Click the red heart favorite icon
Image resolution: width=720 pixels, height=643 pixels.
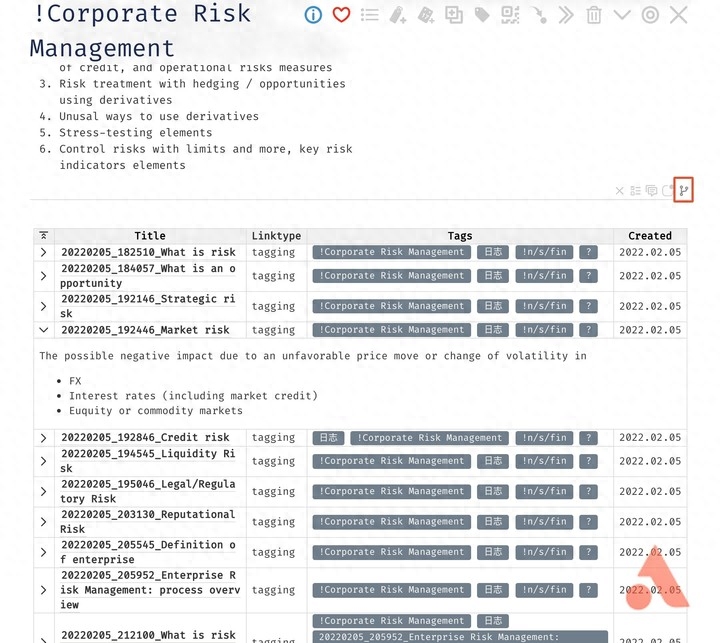(x=341, y=15)
